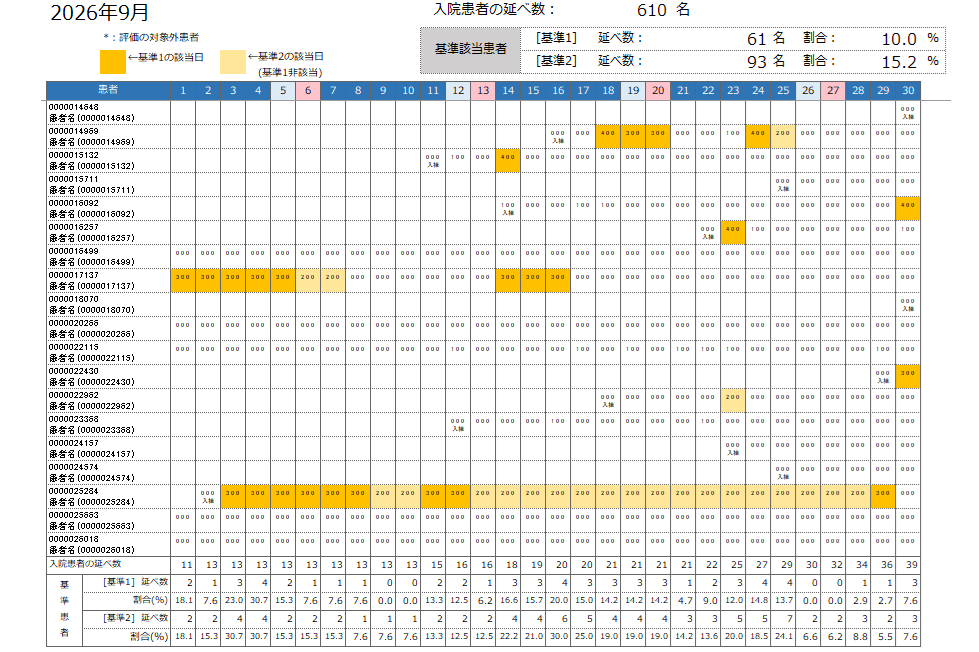Click the 93 名 count for 基準2
The image size is (979, 652).
tap(766, 61)
